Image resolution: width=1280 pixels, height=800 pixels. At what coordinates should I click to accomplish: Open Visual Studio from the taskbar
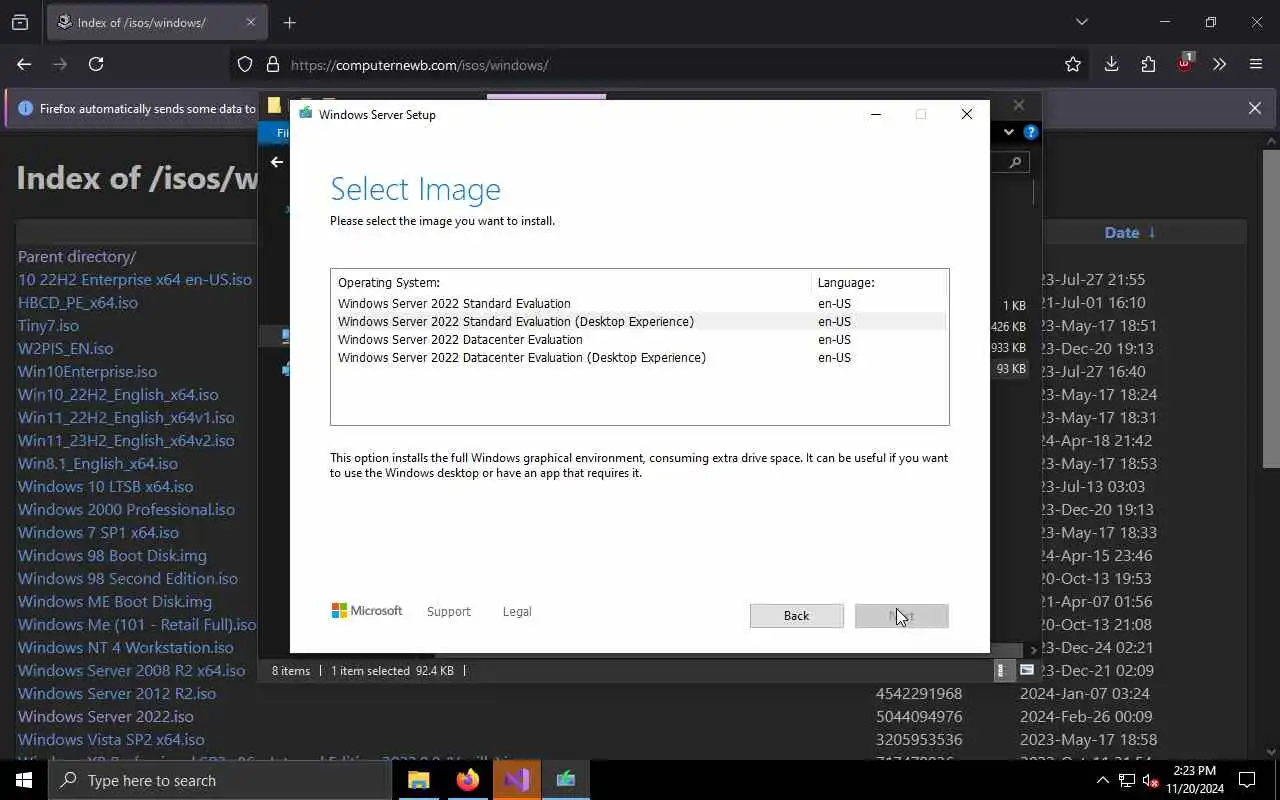(x=517, y=780)
